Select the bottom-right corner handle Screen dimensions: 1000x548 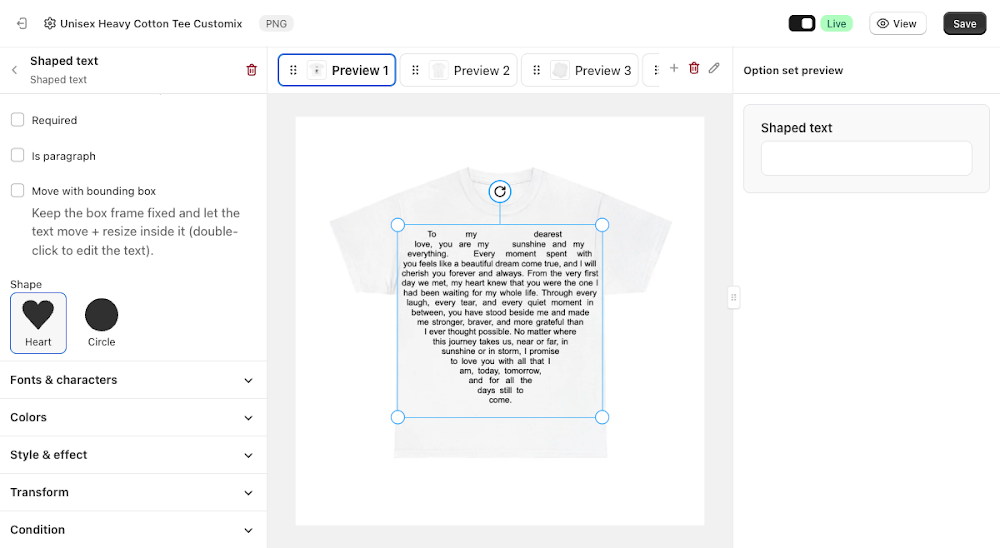[602, 417]
